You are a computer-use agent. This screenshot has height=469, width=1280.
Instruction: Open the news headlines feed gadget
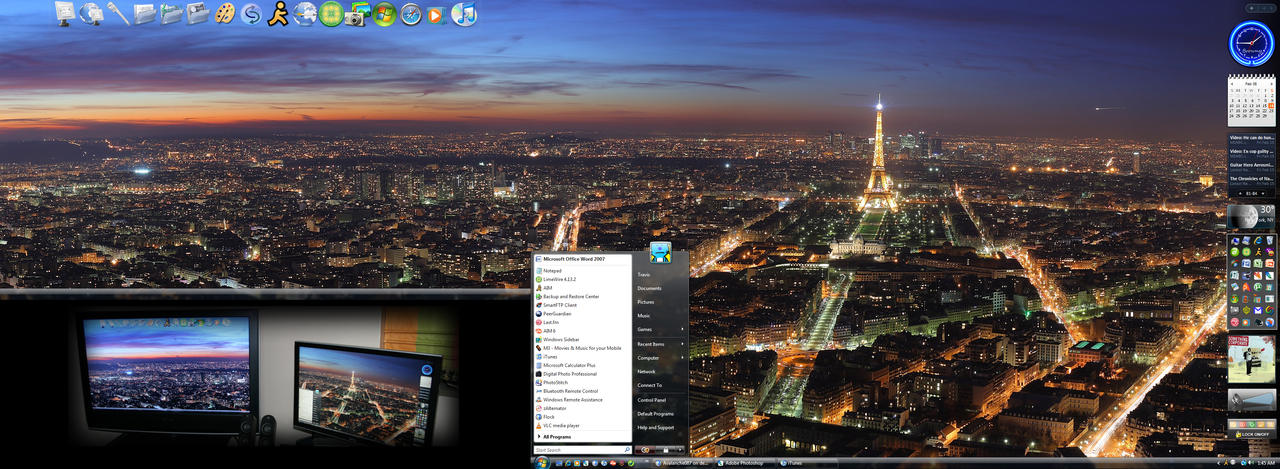click(1252, 165)
